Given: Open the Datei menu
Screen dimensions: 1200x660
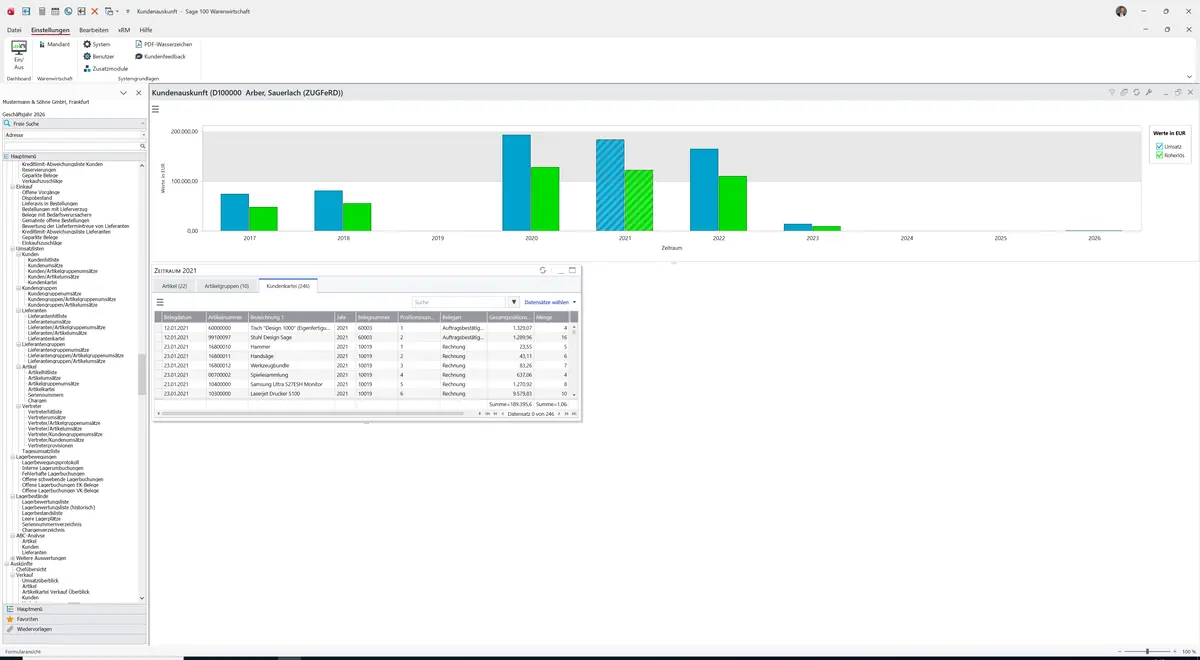Looking at the screenshot, I should (x=14, y=30).
